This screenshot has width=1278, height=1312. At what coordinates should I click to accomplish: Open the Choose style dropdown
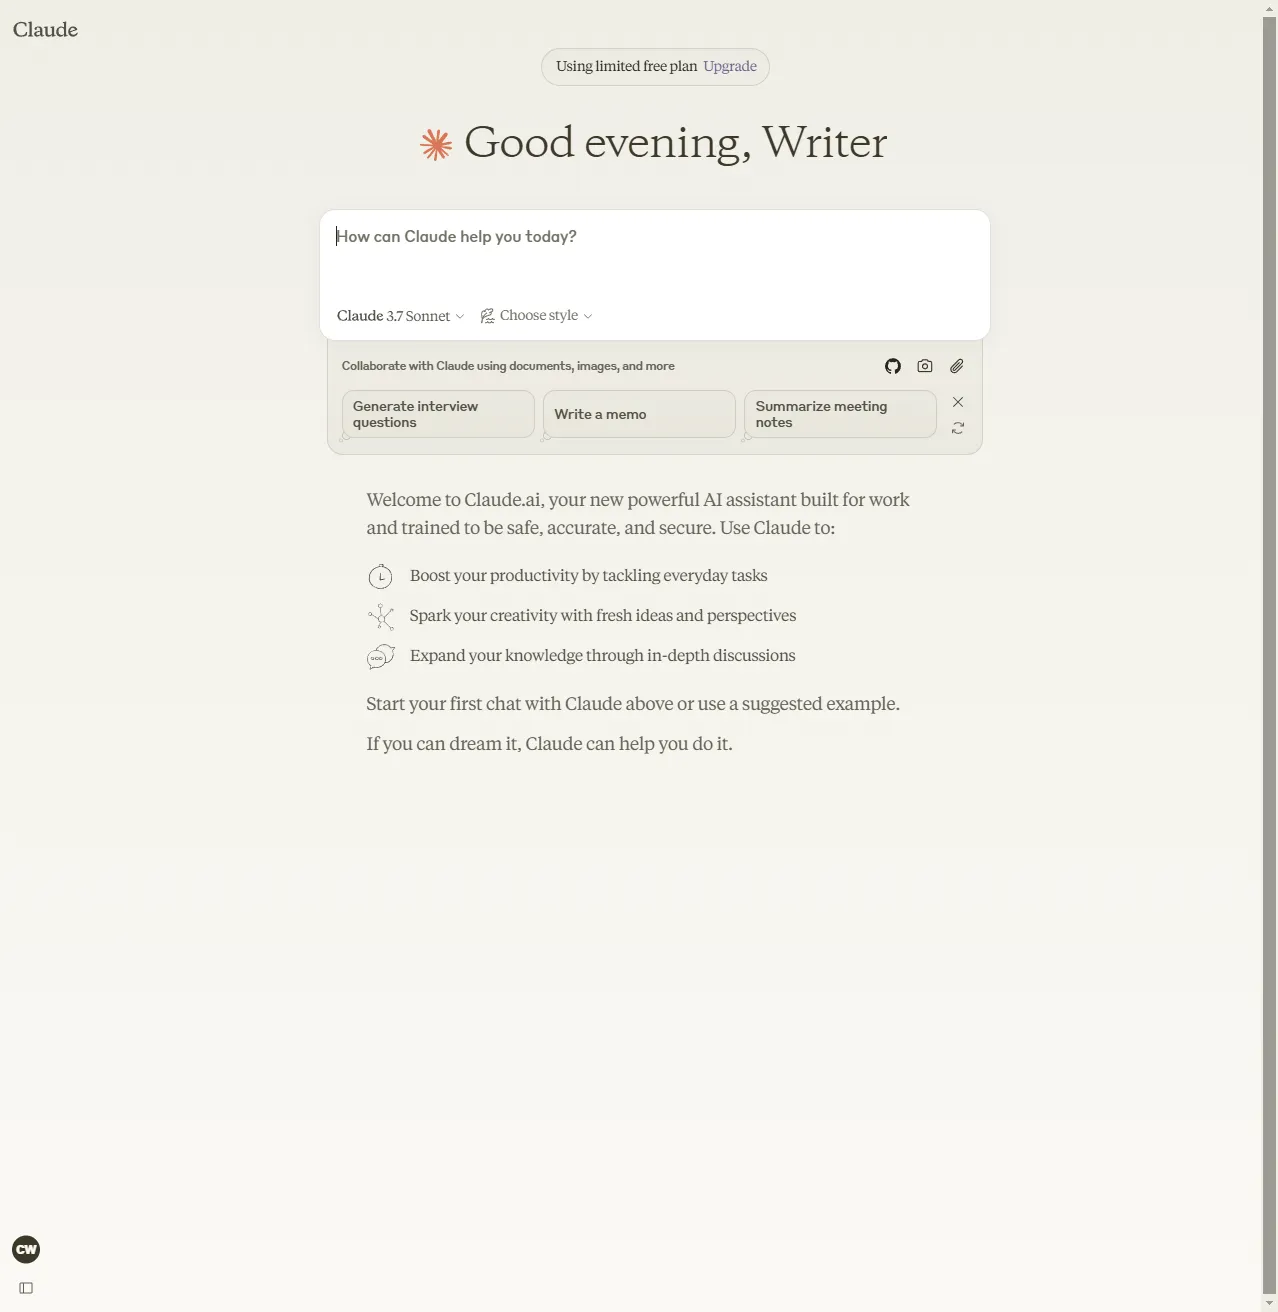(536, 316)
